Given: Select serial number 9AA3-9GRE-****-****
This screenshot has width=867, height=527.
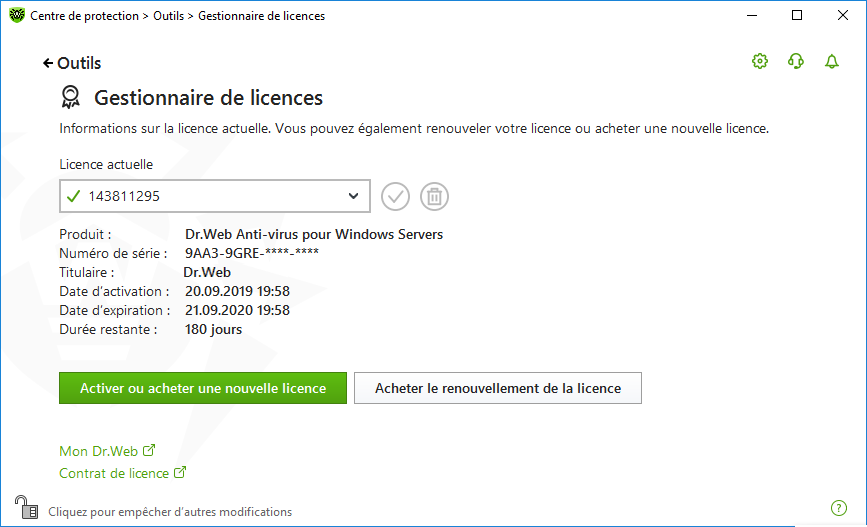Looking at the screenshot, I should (252, 253).
